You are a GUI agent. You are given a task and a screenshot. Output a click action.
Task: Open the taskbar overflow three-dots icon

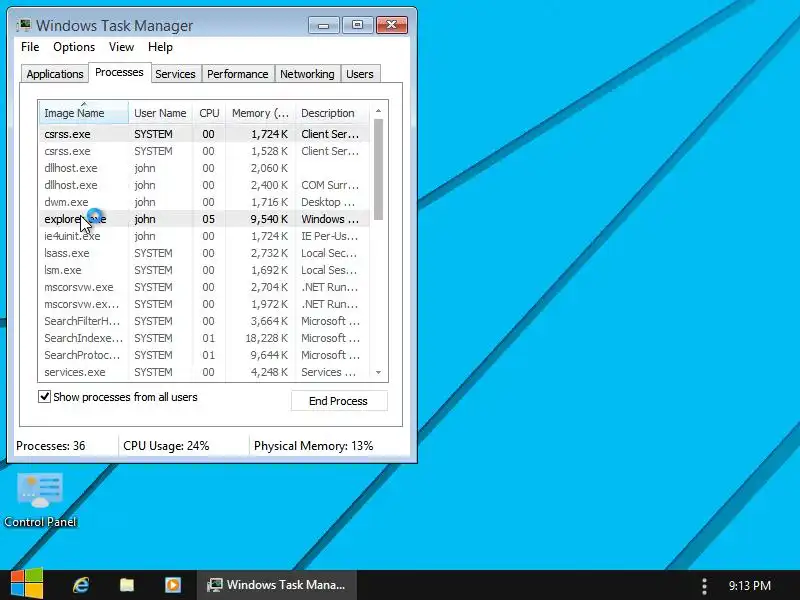point(704,586)
